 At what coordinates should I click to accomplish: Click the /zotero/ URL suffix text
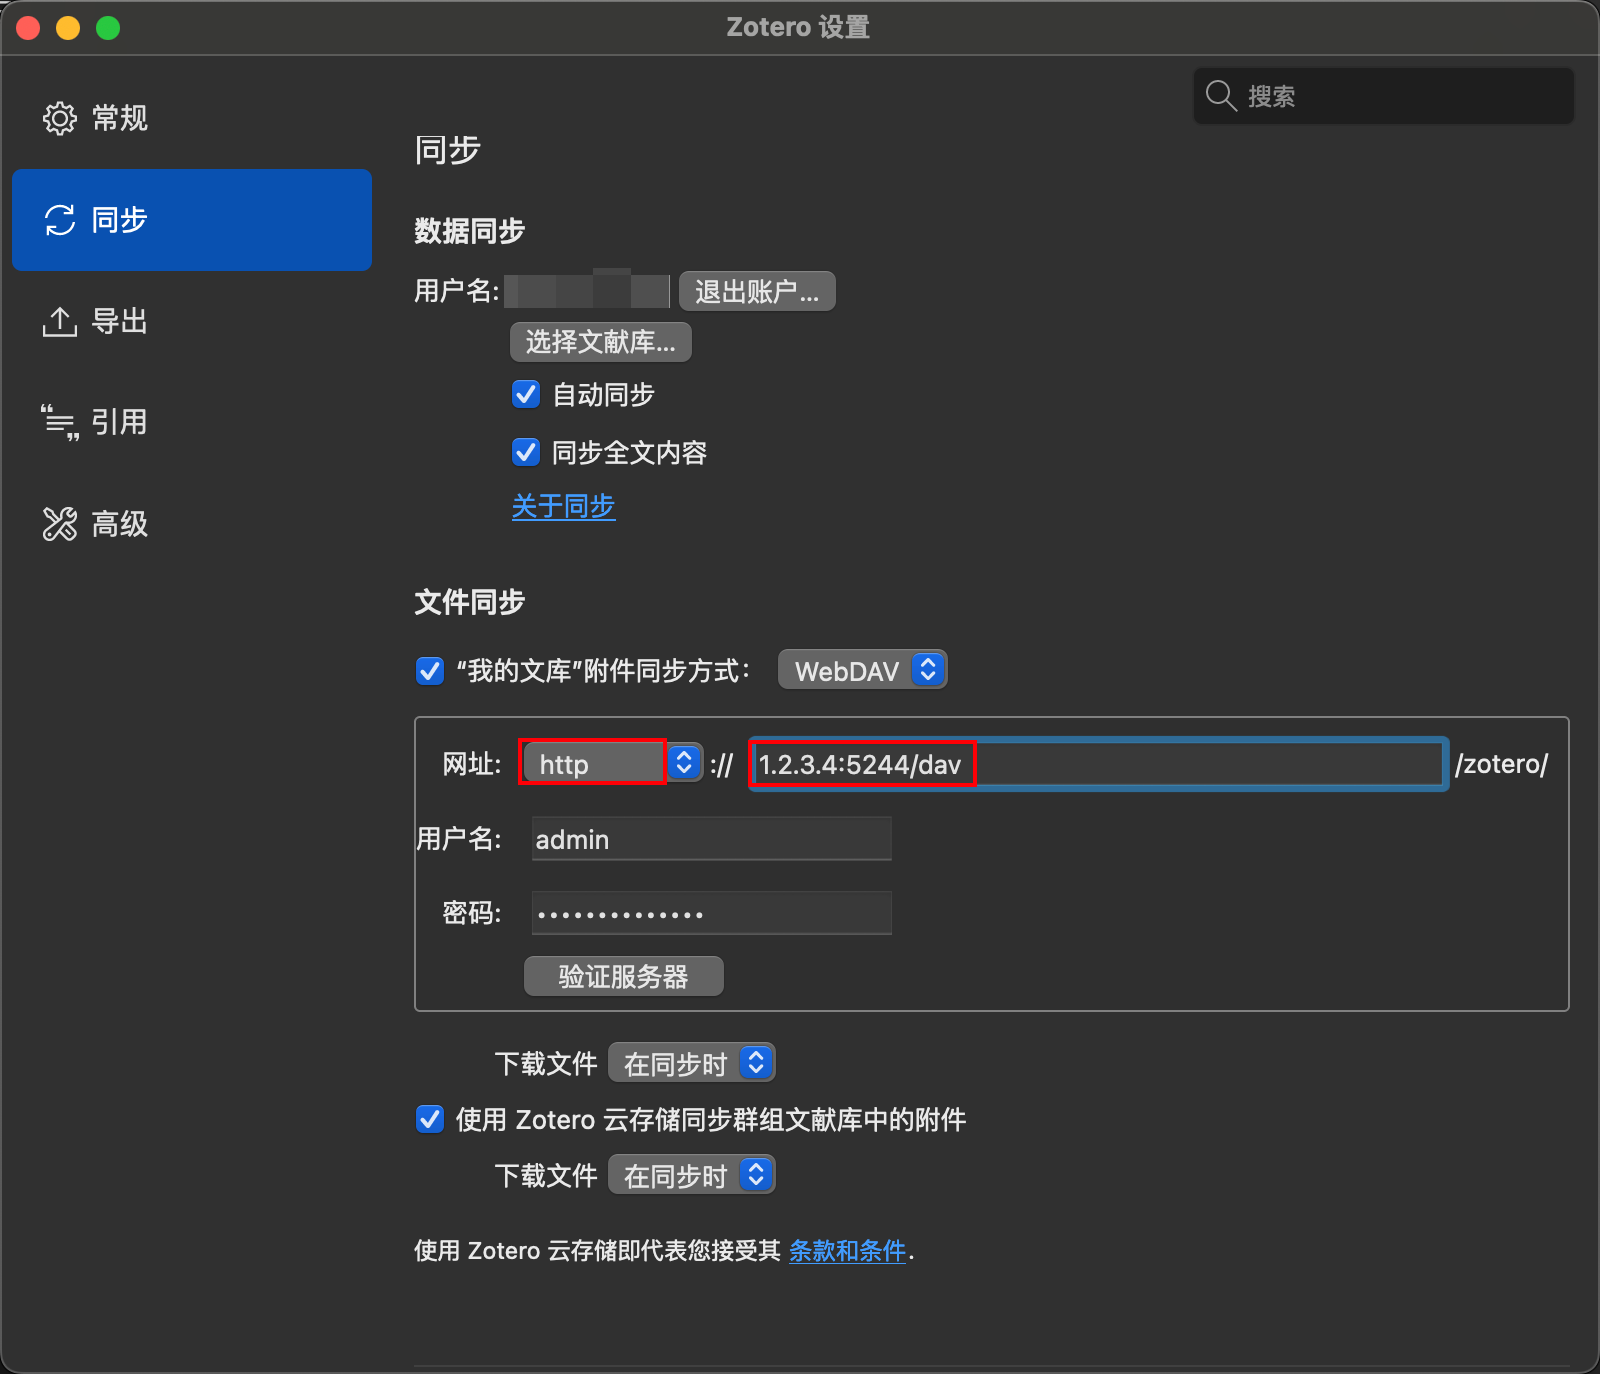pyautogui.click(x=1502, y=764)
